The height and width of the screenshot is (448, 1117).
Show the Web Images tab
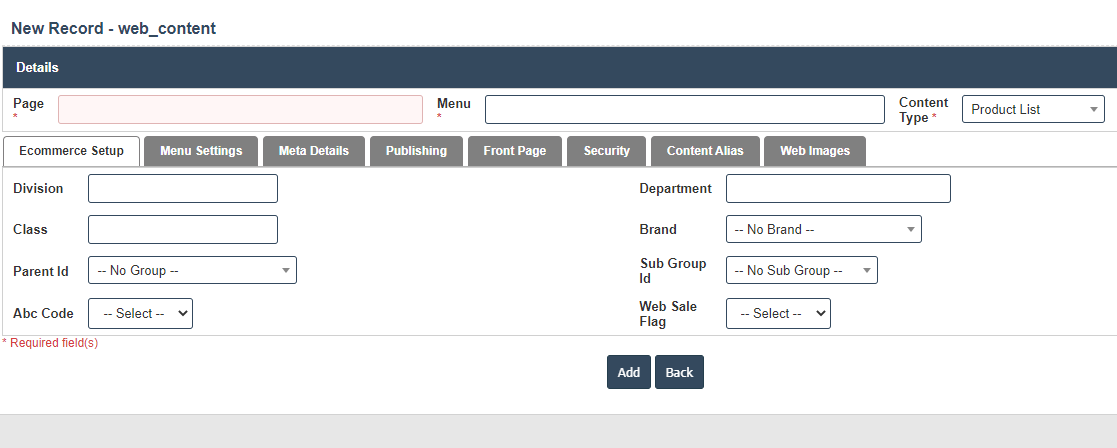815,151
